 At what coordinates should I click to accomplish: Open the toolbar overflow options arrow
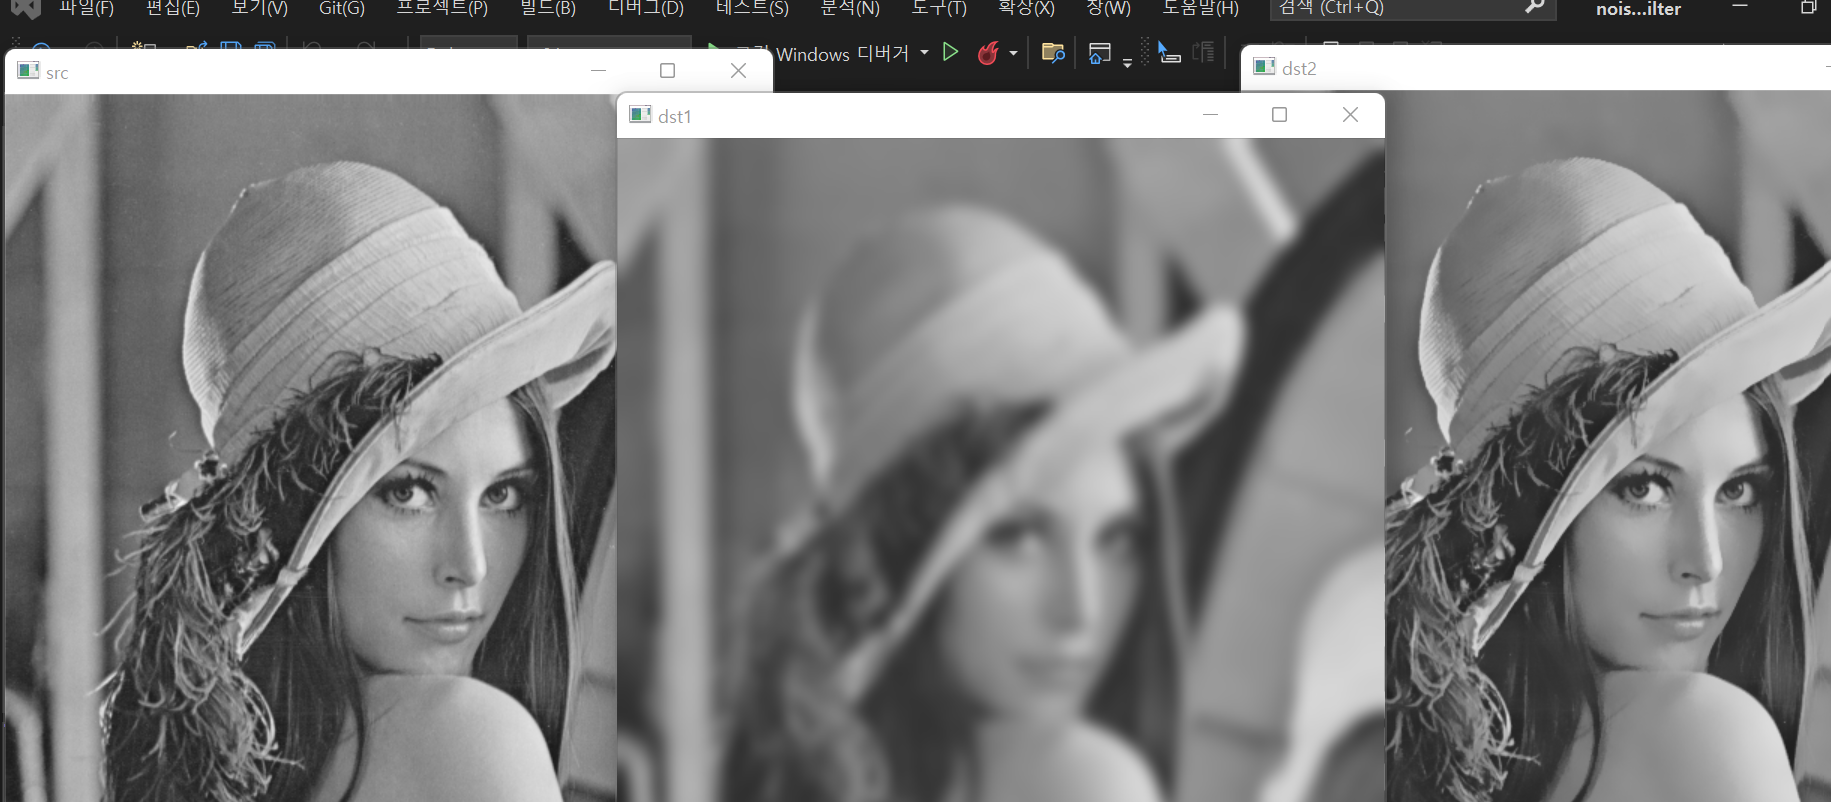point(1127,62)
